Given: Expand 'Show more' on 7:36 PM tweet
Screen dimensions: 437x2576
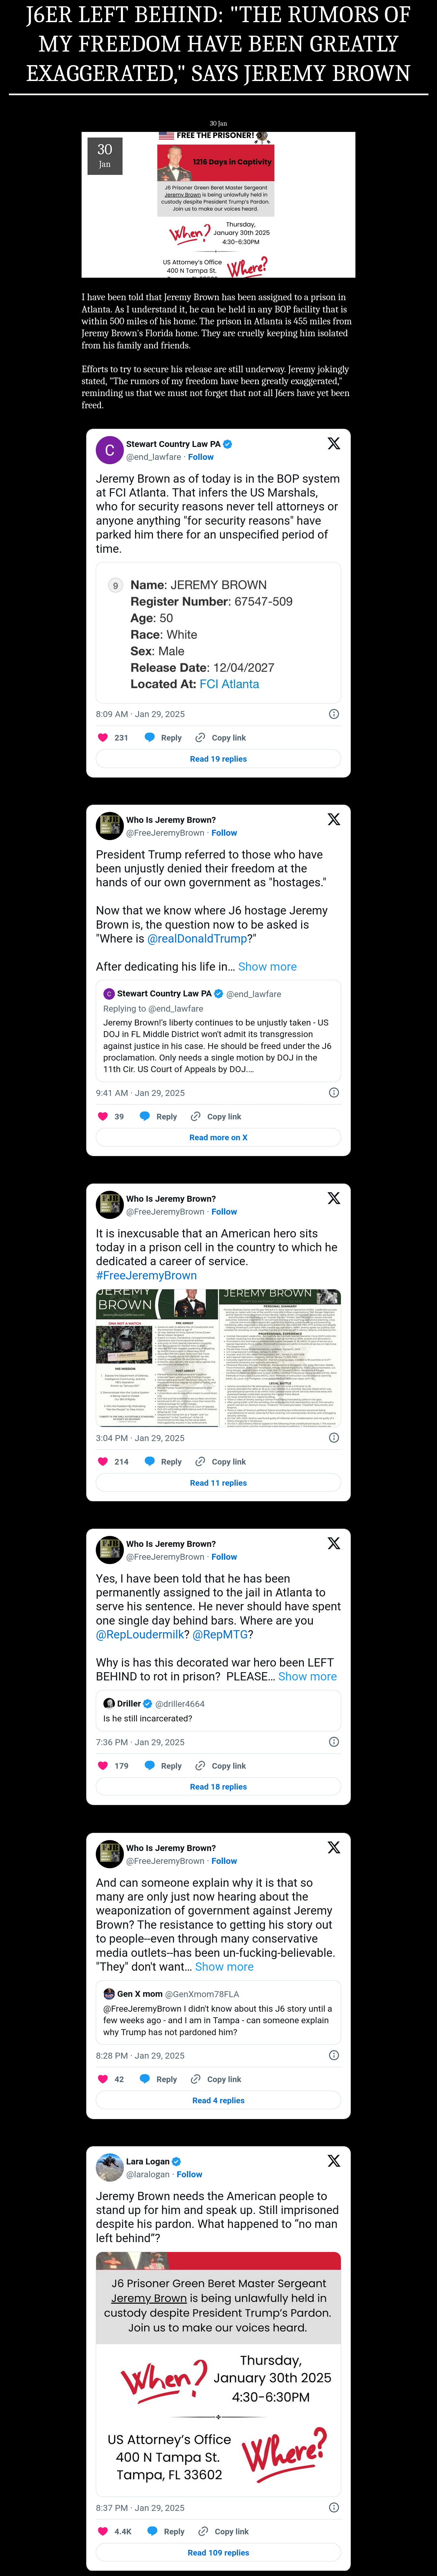Looking at the screenshot, I should (307, 1676).
